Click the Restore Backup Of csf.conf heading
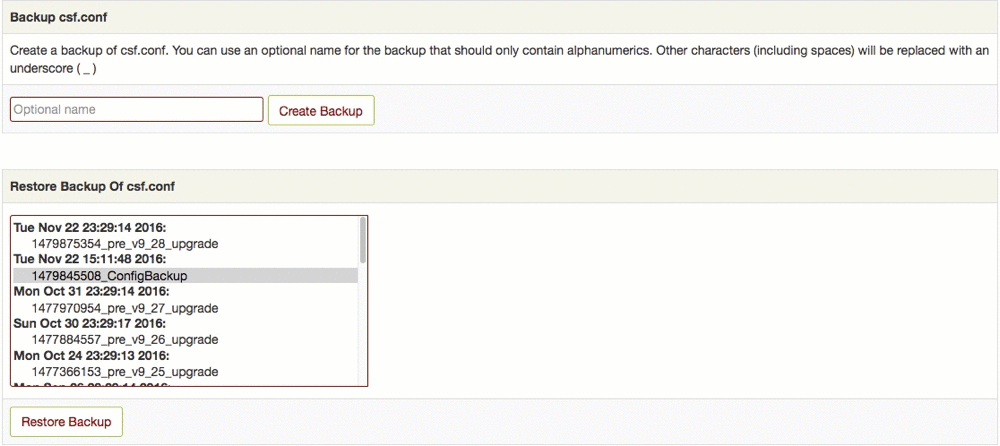1000x446 pixels. point(93,186)
